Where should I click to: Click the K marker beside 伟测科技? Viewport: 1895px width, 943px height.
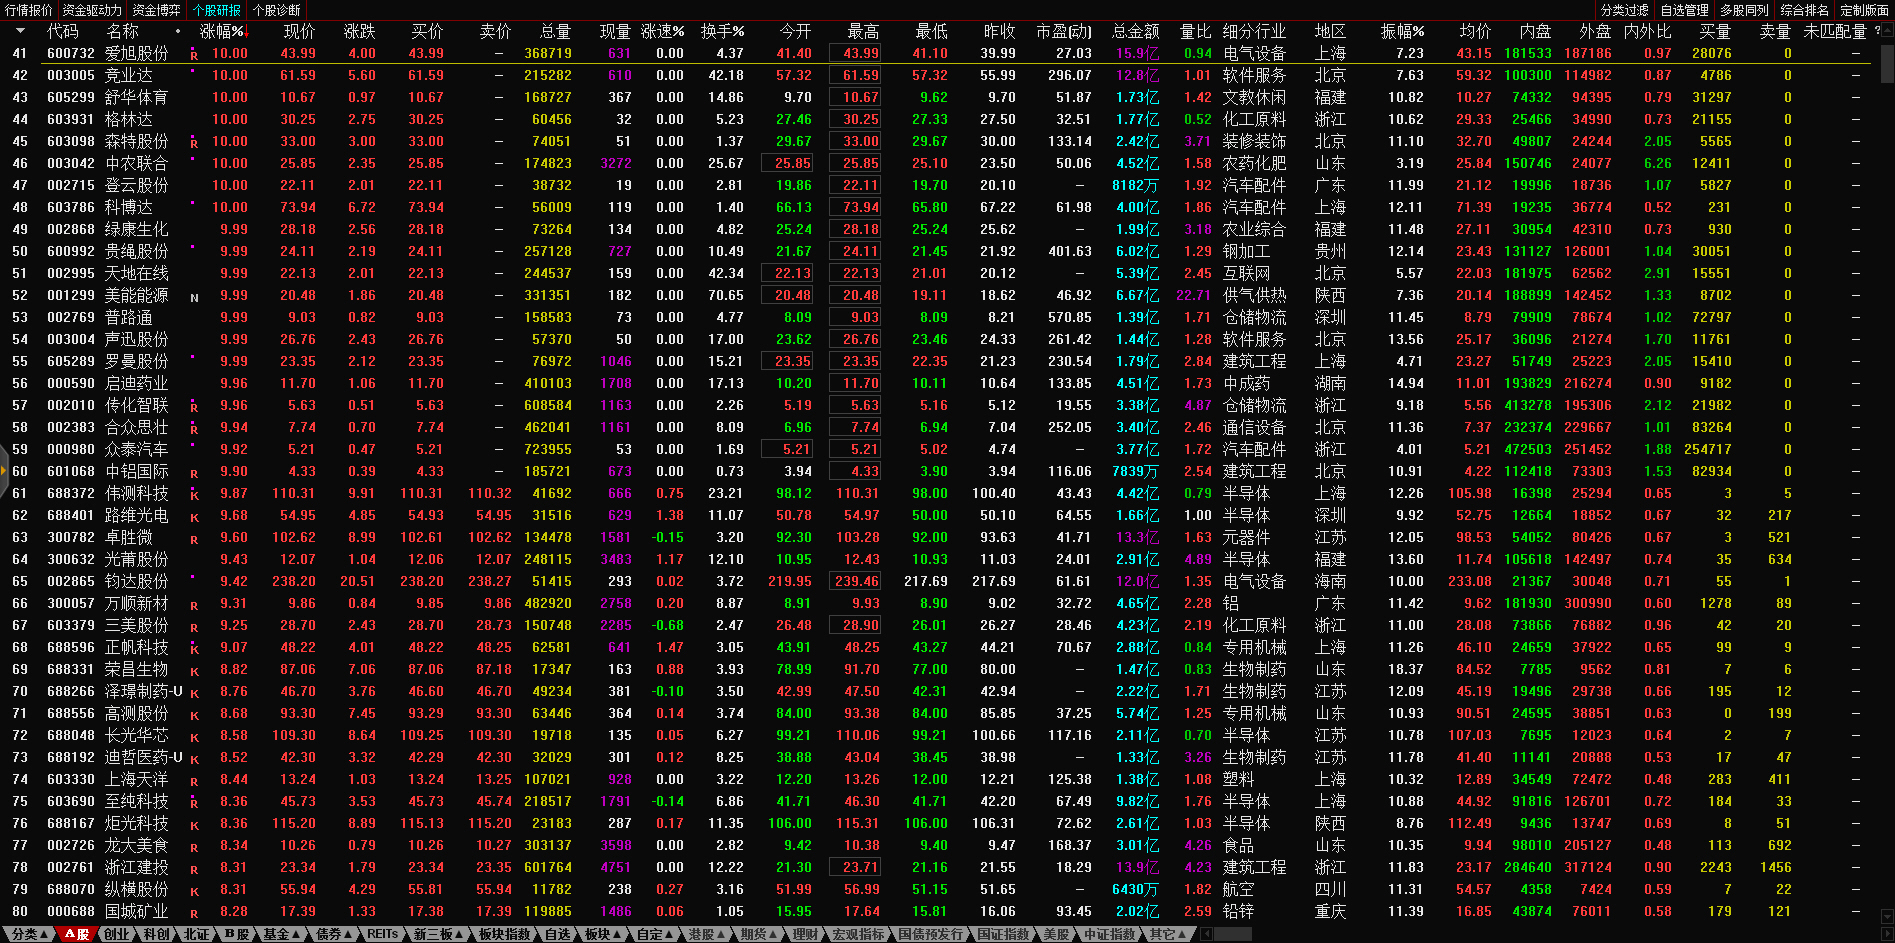(x=194, y=495)
